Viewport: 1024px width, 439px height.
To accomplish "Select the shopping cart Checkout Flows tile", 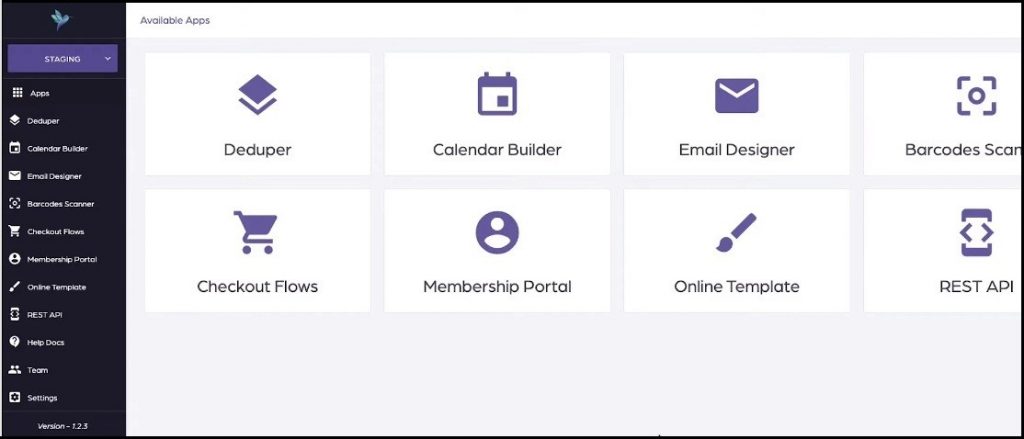I will point(257,251).
